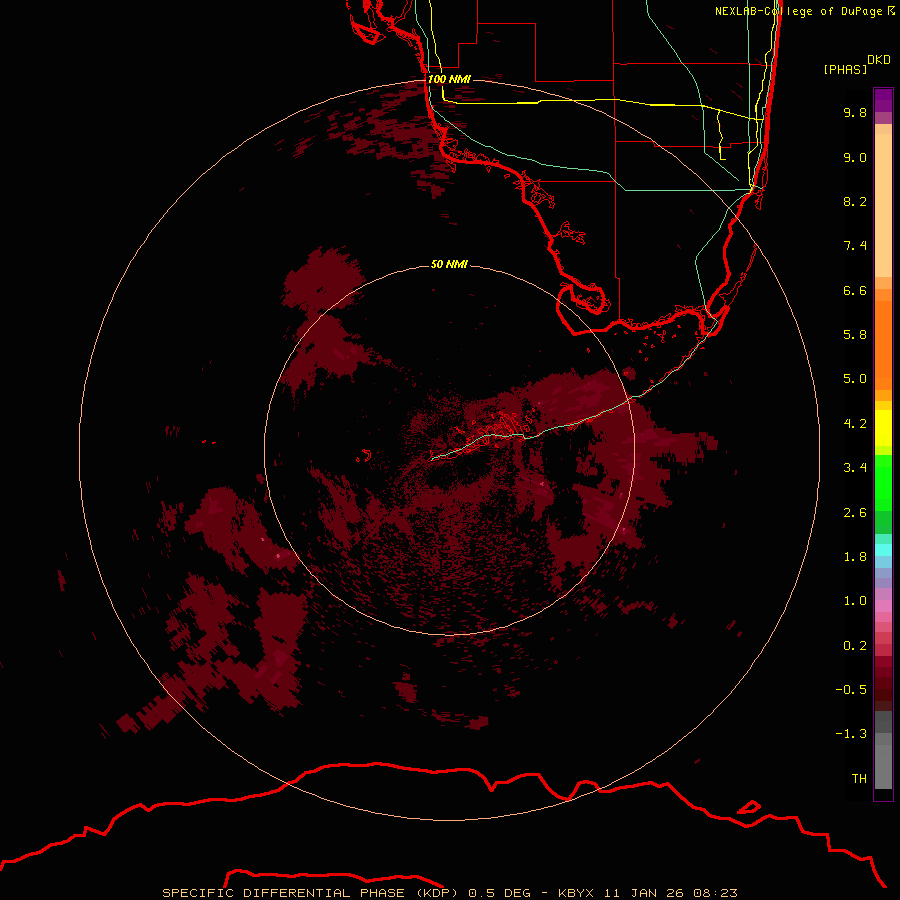900x900 pixels.
Task: Pick the cyan segment of the color bar
Action: (883, 550)
